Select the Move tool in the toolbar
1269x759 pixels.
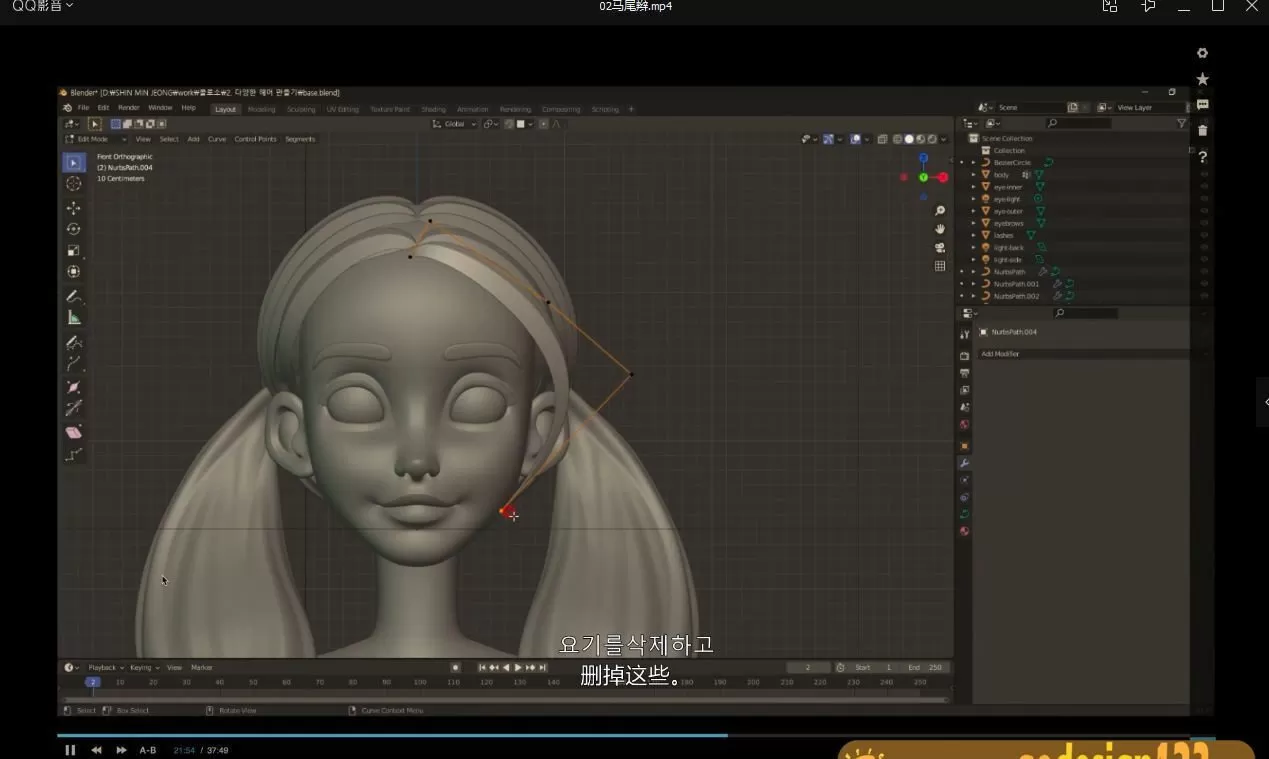73,208
